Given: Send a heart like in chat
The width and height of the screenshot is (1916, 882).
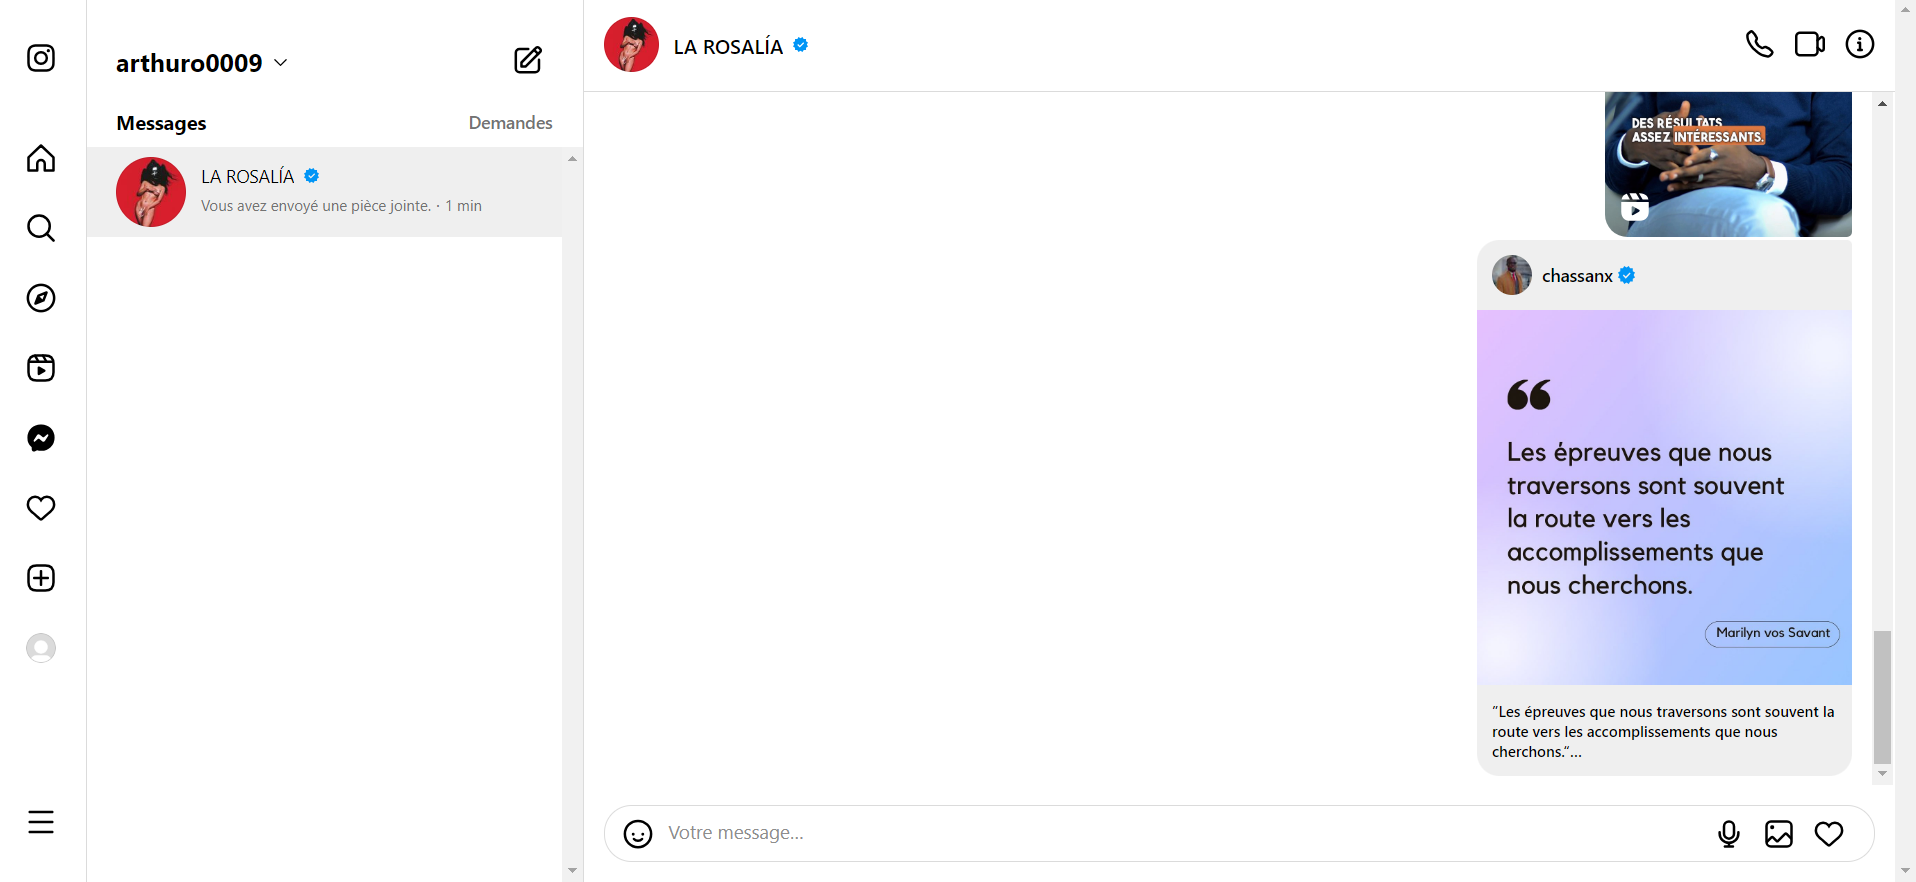Looking at the screenshot, I should tap(1828, 834).
